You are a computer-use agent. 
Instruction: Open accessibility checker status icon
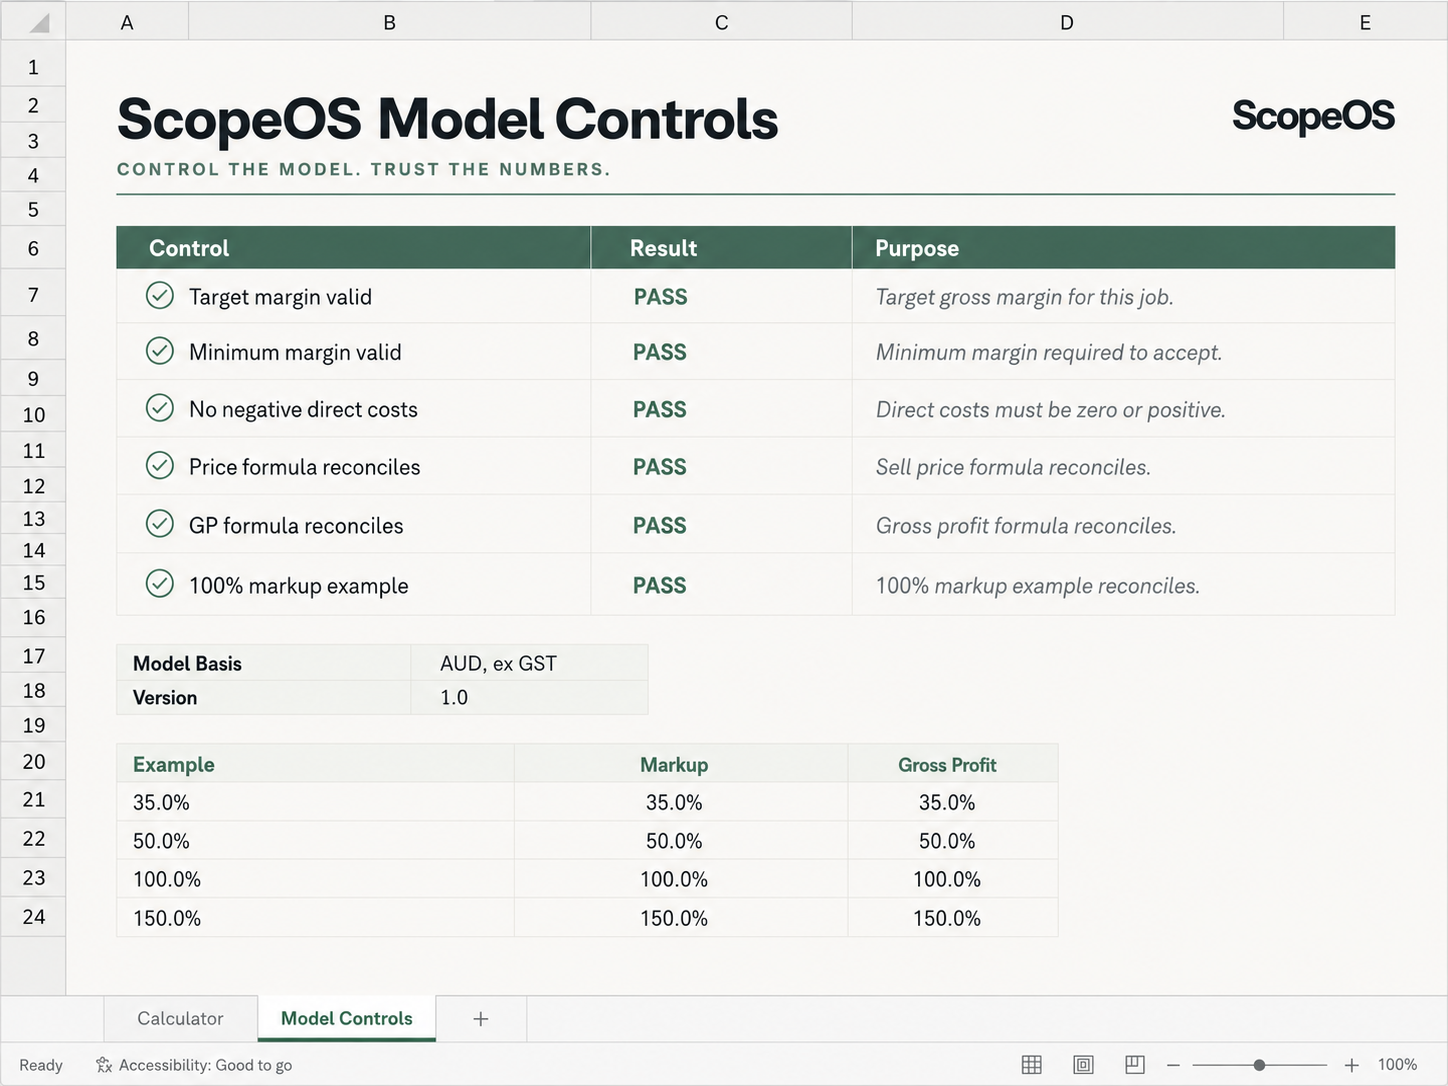click(x=104, y=1065)
